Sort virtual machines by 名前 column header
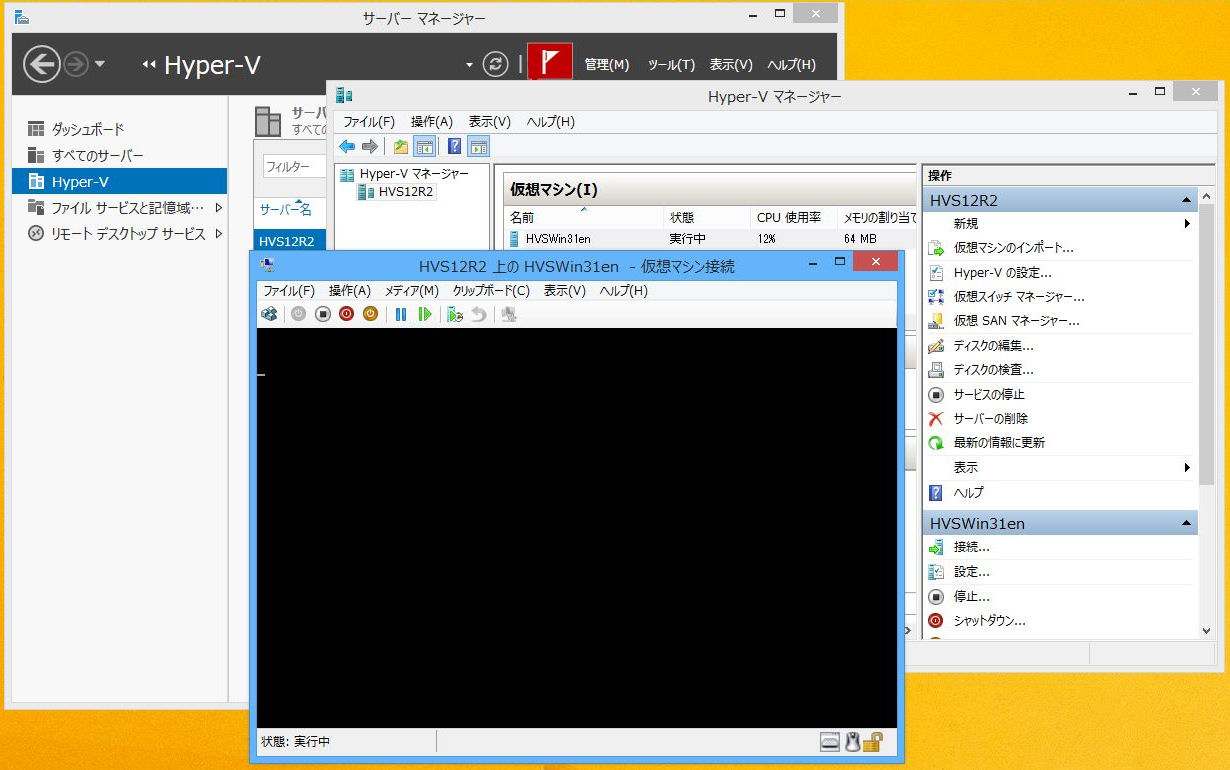Screen dimensions: 1230x770 [x=583, y=217]
